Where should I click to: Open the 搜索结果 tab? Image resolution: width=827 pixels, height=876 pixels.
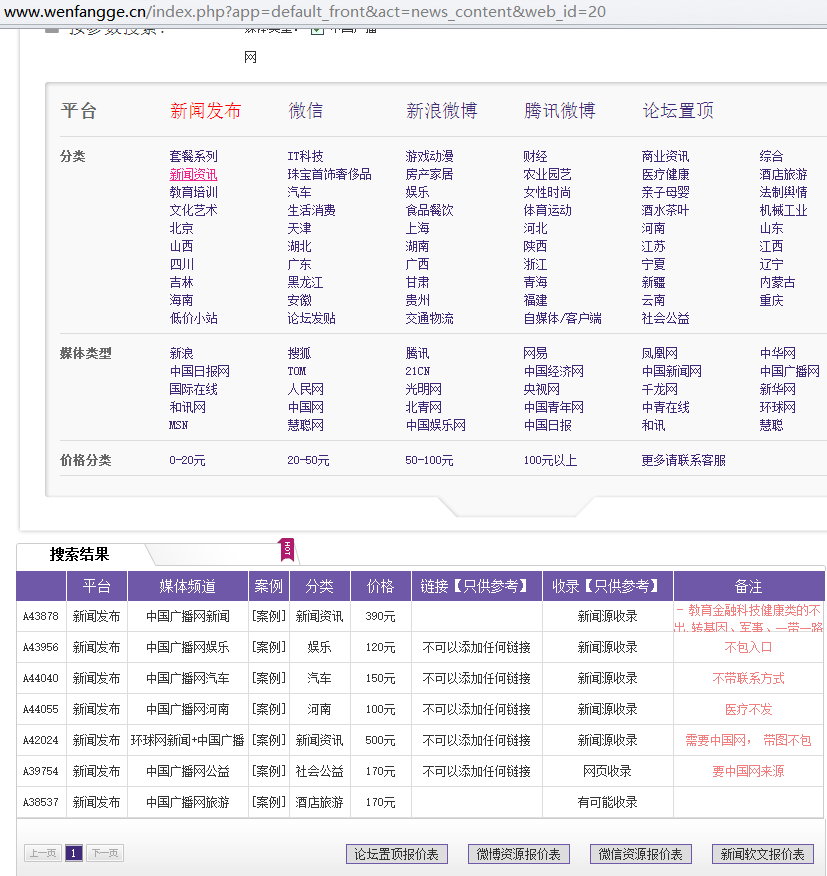pyautogui.click(x=79, y=554)
